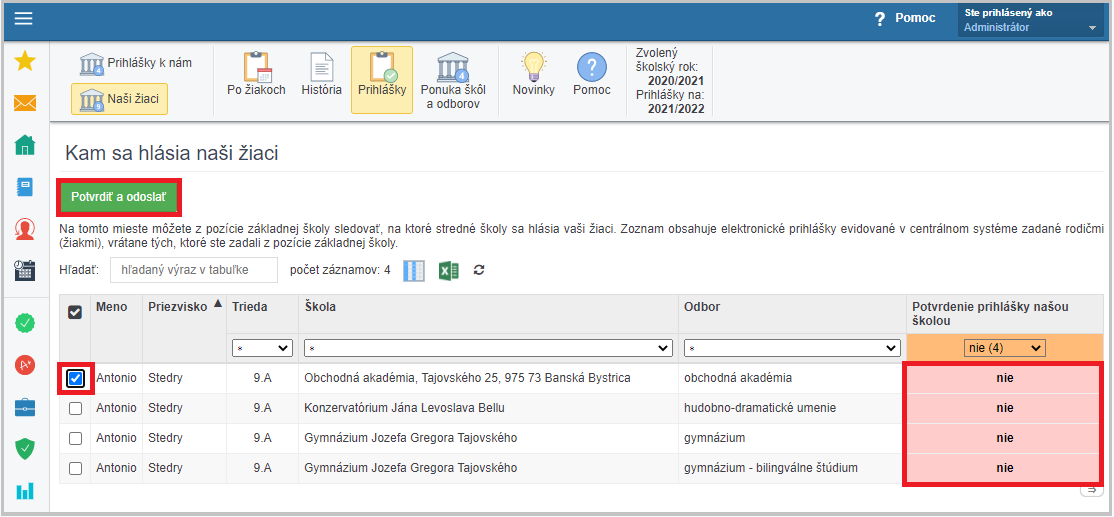
Task: Open the Administrátor account dropdown
Action: (x=1031, y=21)
